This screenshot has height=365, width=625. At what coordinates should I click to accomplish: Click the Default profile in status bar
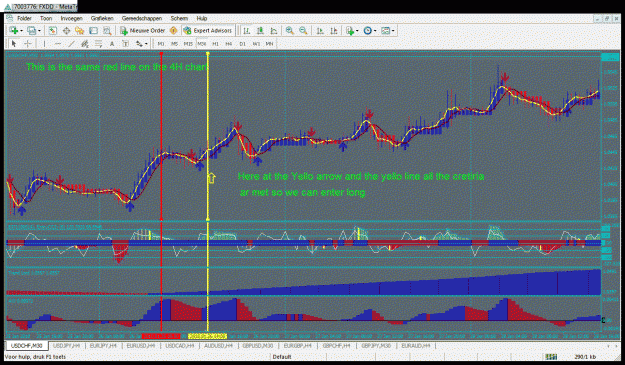click(x=282, y=357)
